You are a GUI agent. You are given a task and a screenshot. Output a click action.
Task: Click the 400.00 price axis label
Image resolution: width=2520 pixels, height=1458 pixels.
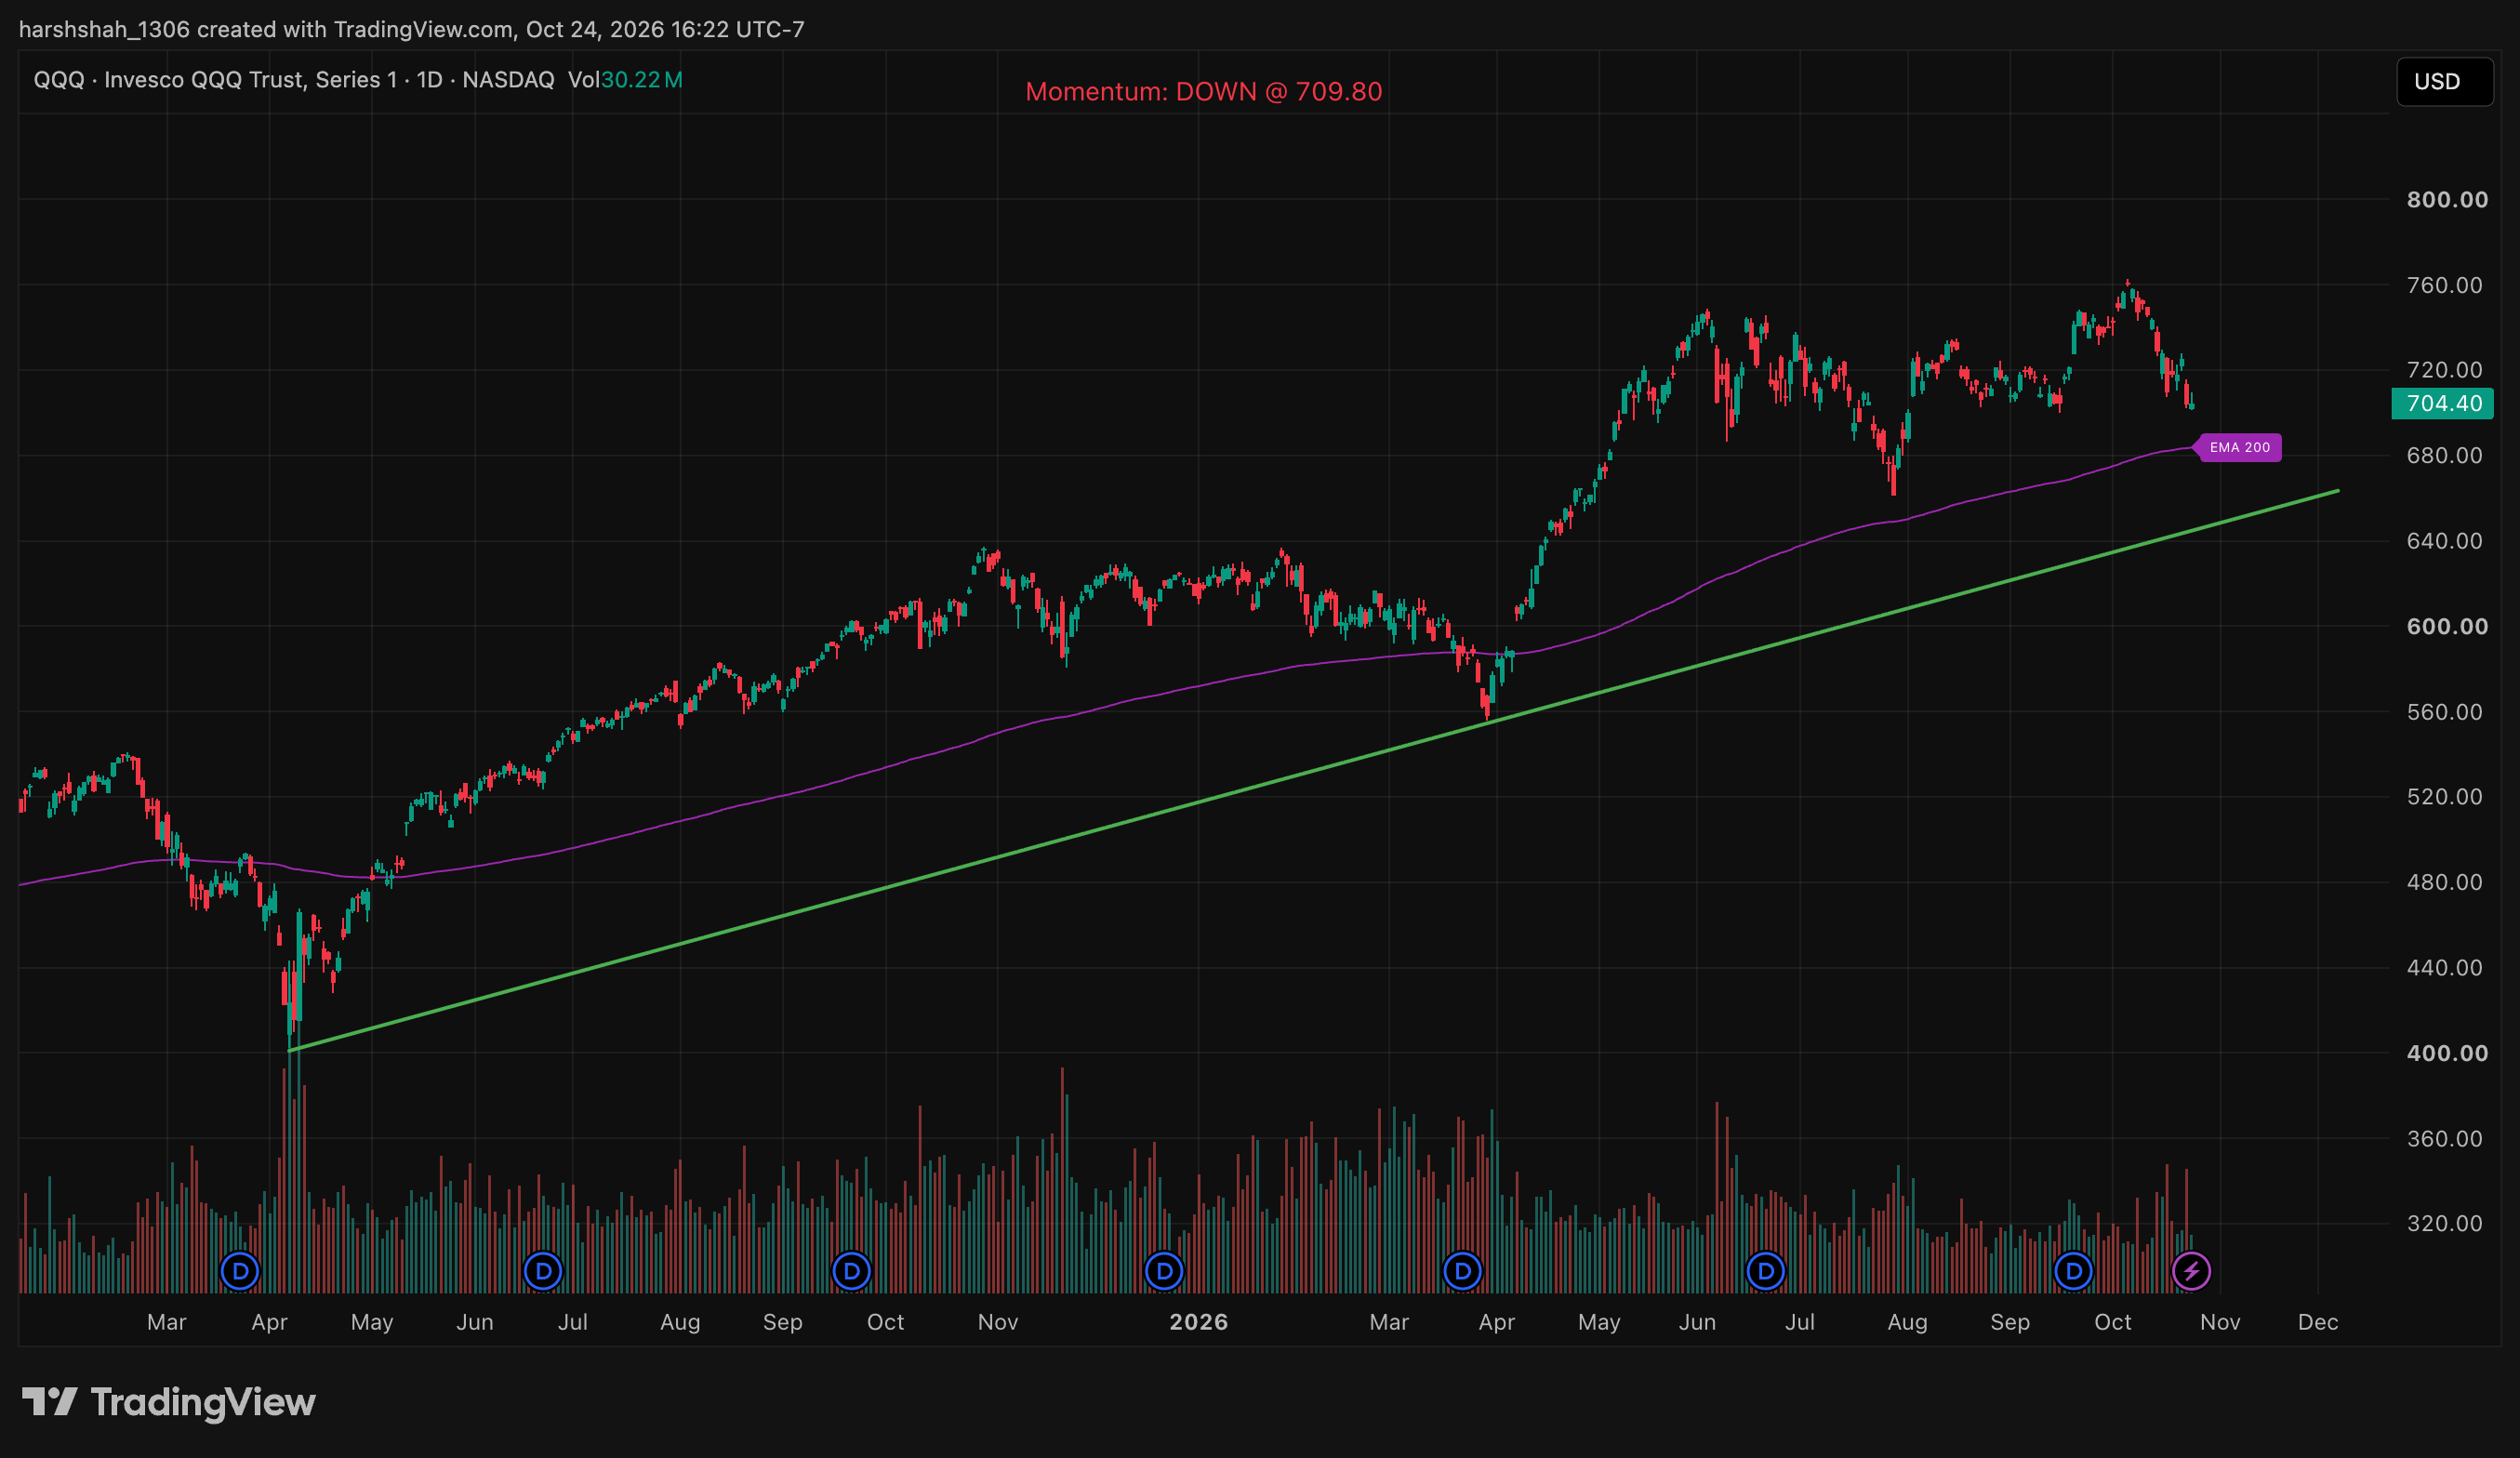pos(2447,1053)
